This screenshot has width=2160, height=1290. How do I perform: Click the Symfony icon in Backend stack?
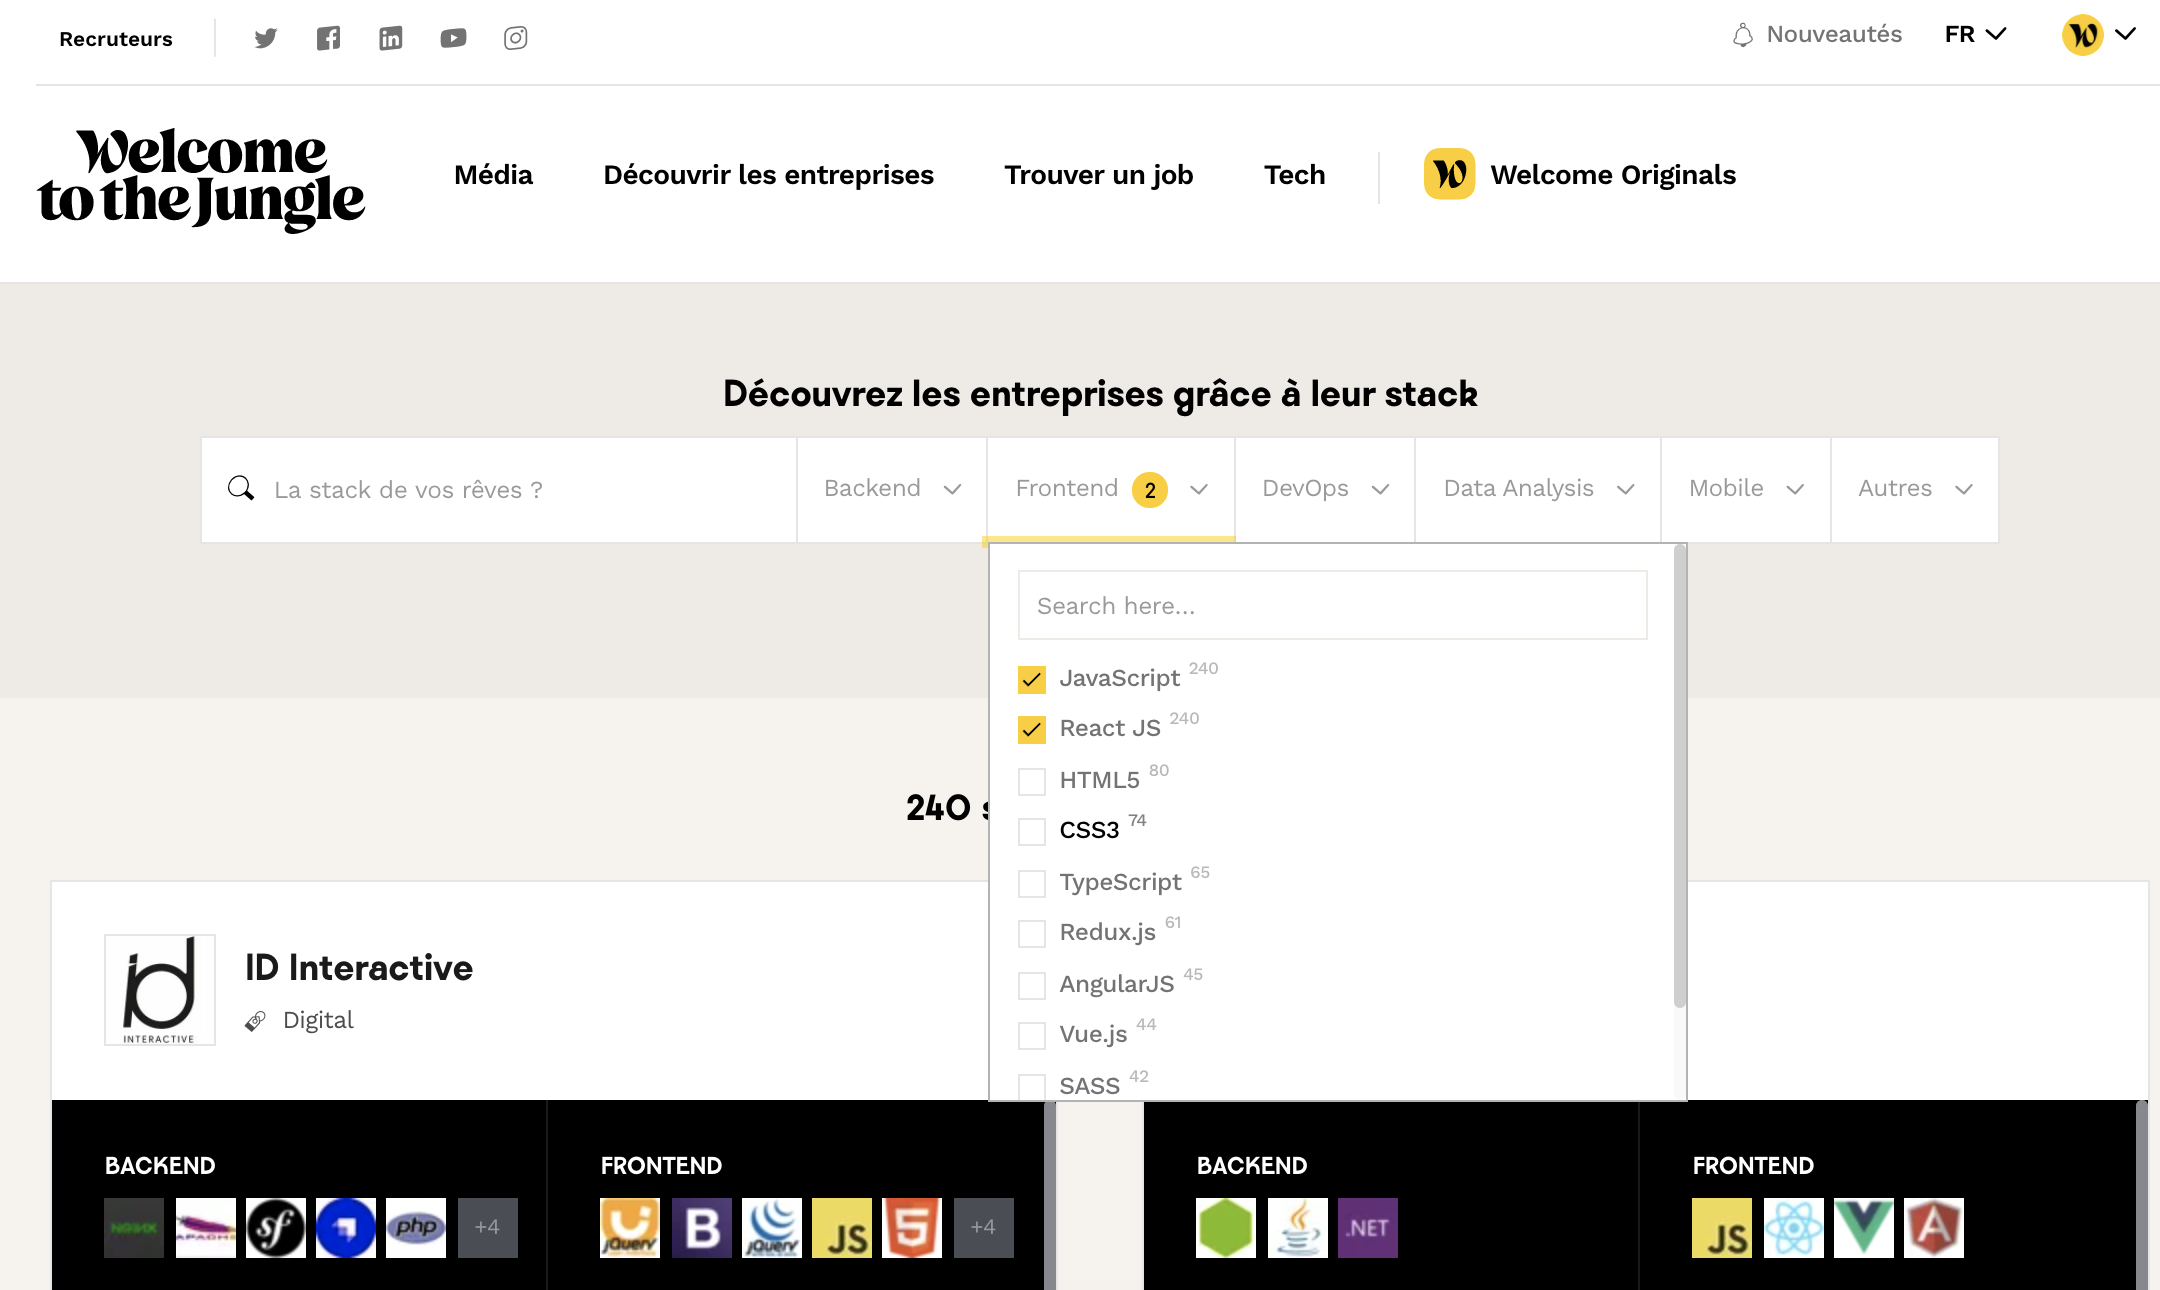(x=276, y=1227)
